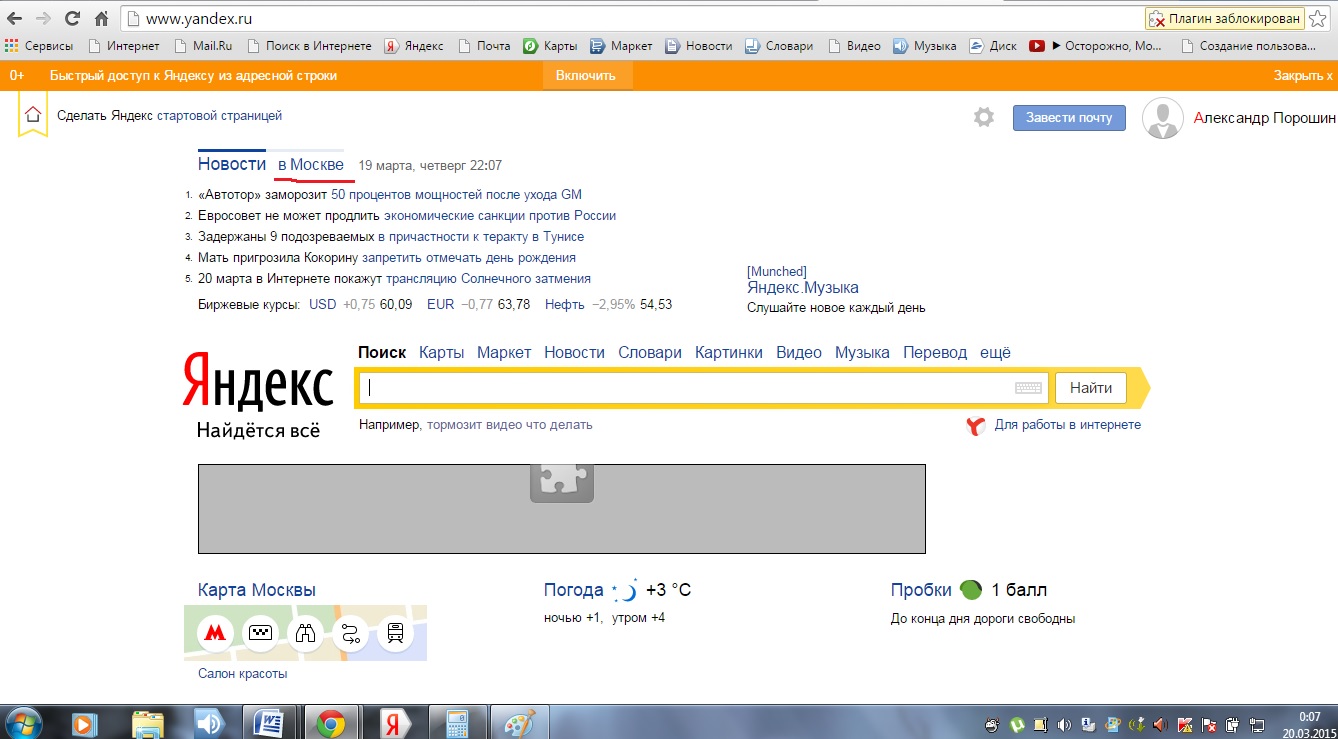
Task: Open the Сервисы apps grid bookmark
Action: tap(39, 46)
